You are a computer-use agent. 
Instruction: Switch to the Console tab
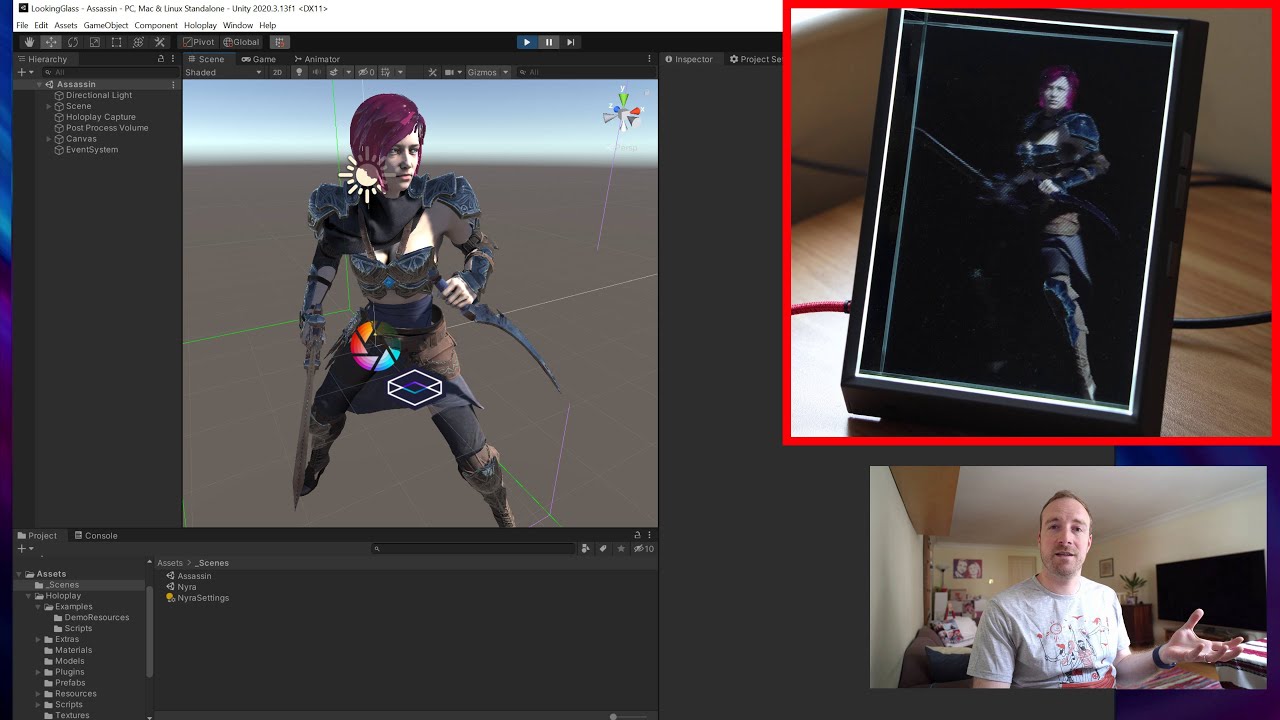(x=95, y=536)
